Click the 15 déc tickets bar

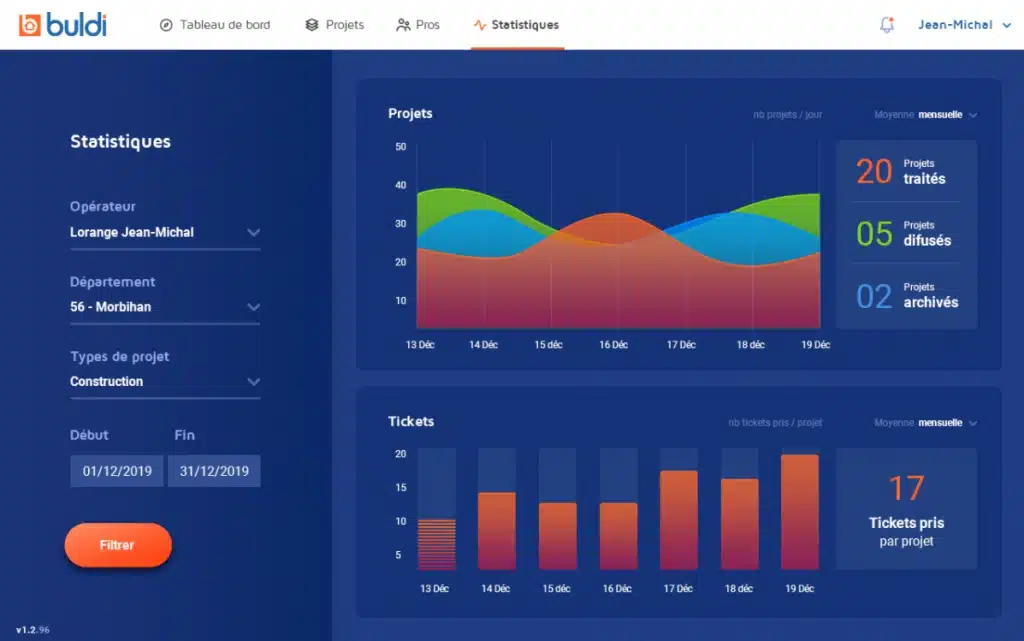click(558, 536)
